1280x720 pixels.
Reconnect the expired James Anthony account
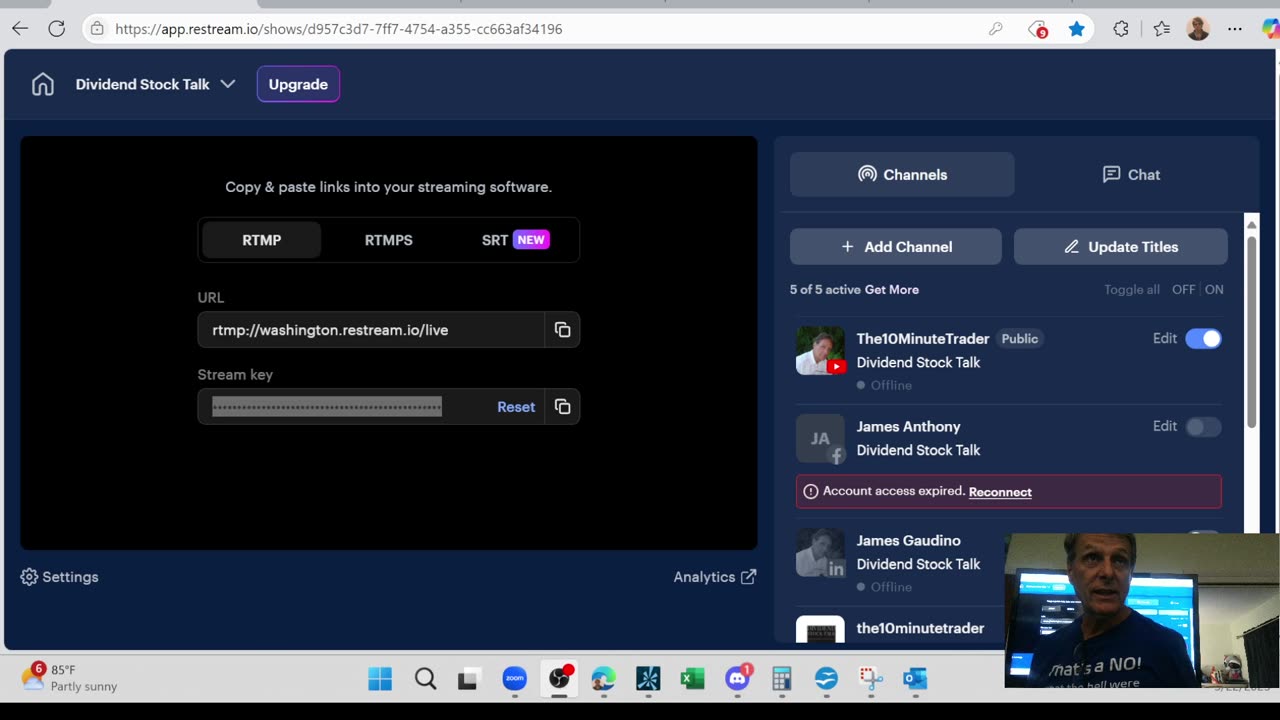coord(1000,492)
